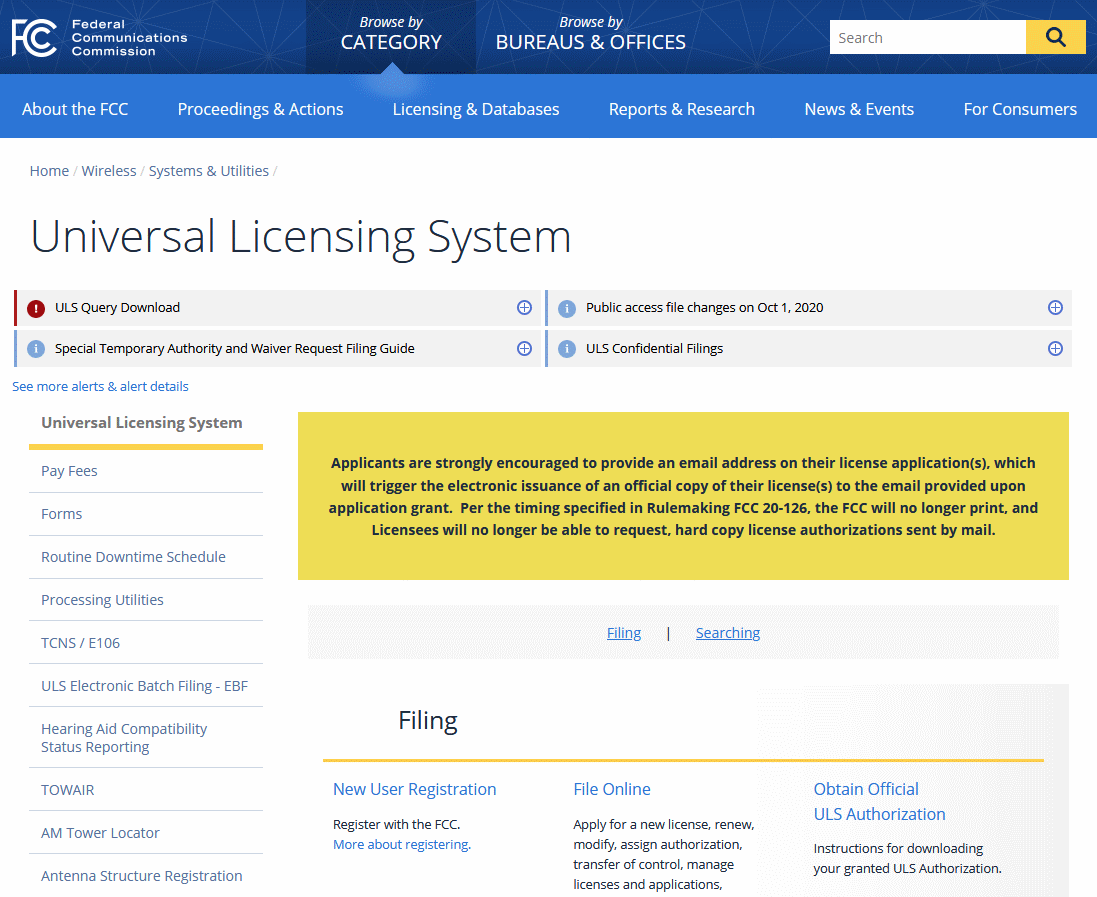Expand Public access file changes alert
This screenshot has width=1097, height=897.
point(1055,308)
